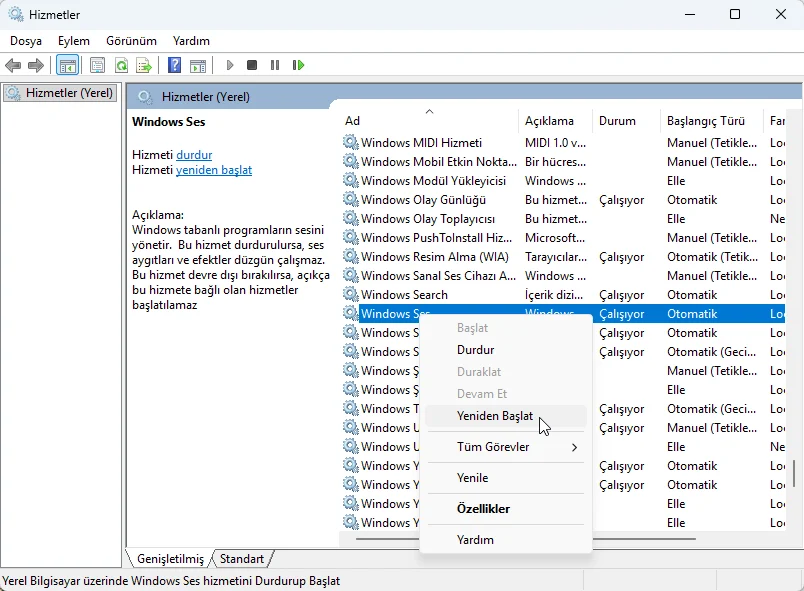Click the Properties toolbar icon
804x591 pixels.
click(x=97, y=65)
